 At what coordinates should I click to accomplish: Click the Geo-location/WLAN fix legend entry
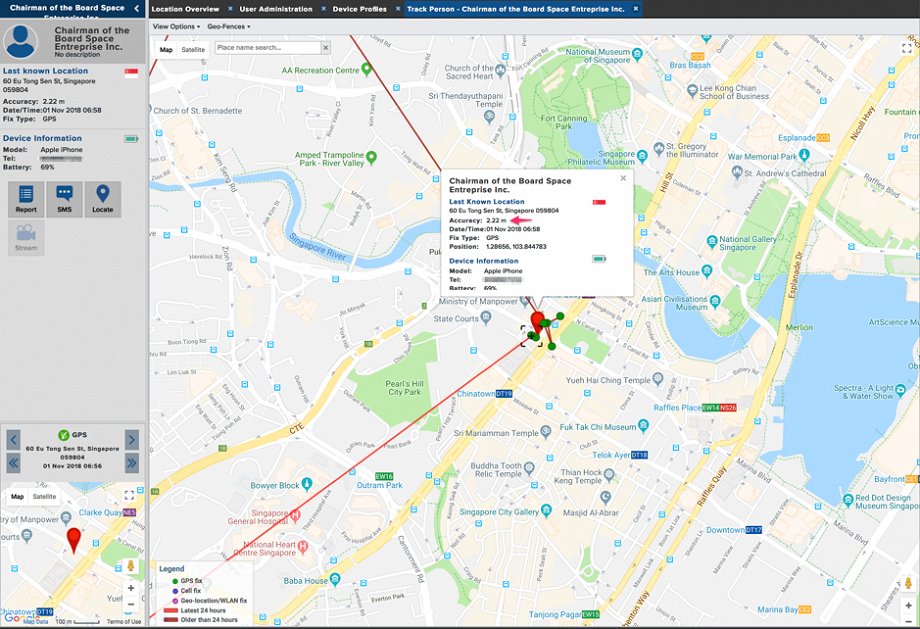(209, 601)
